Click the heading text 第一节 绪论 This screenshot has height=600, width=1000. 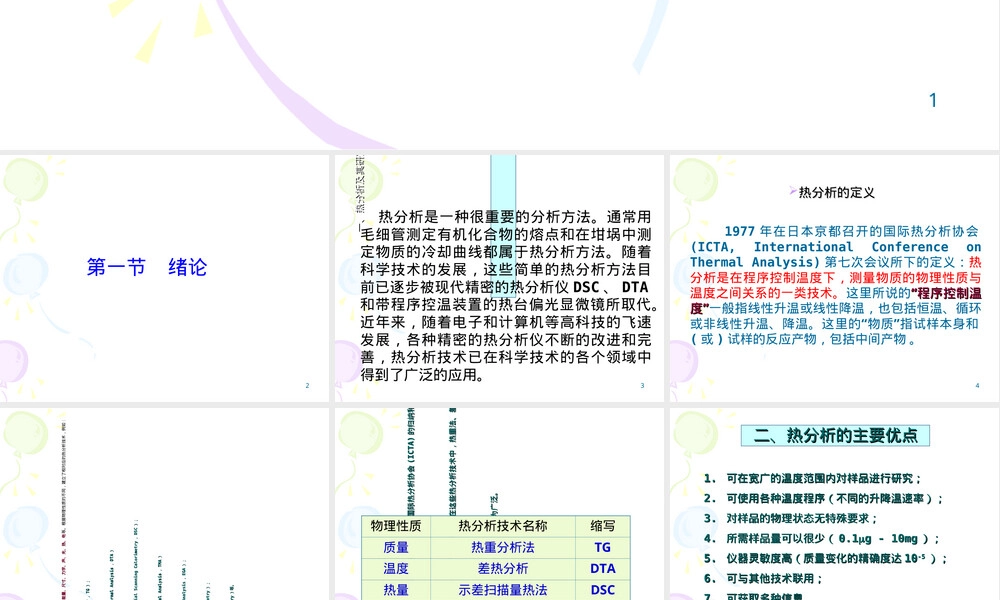pos(147,267)
